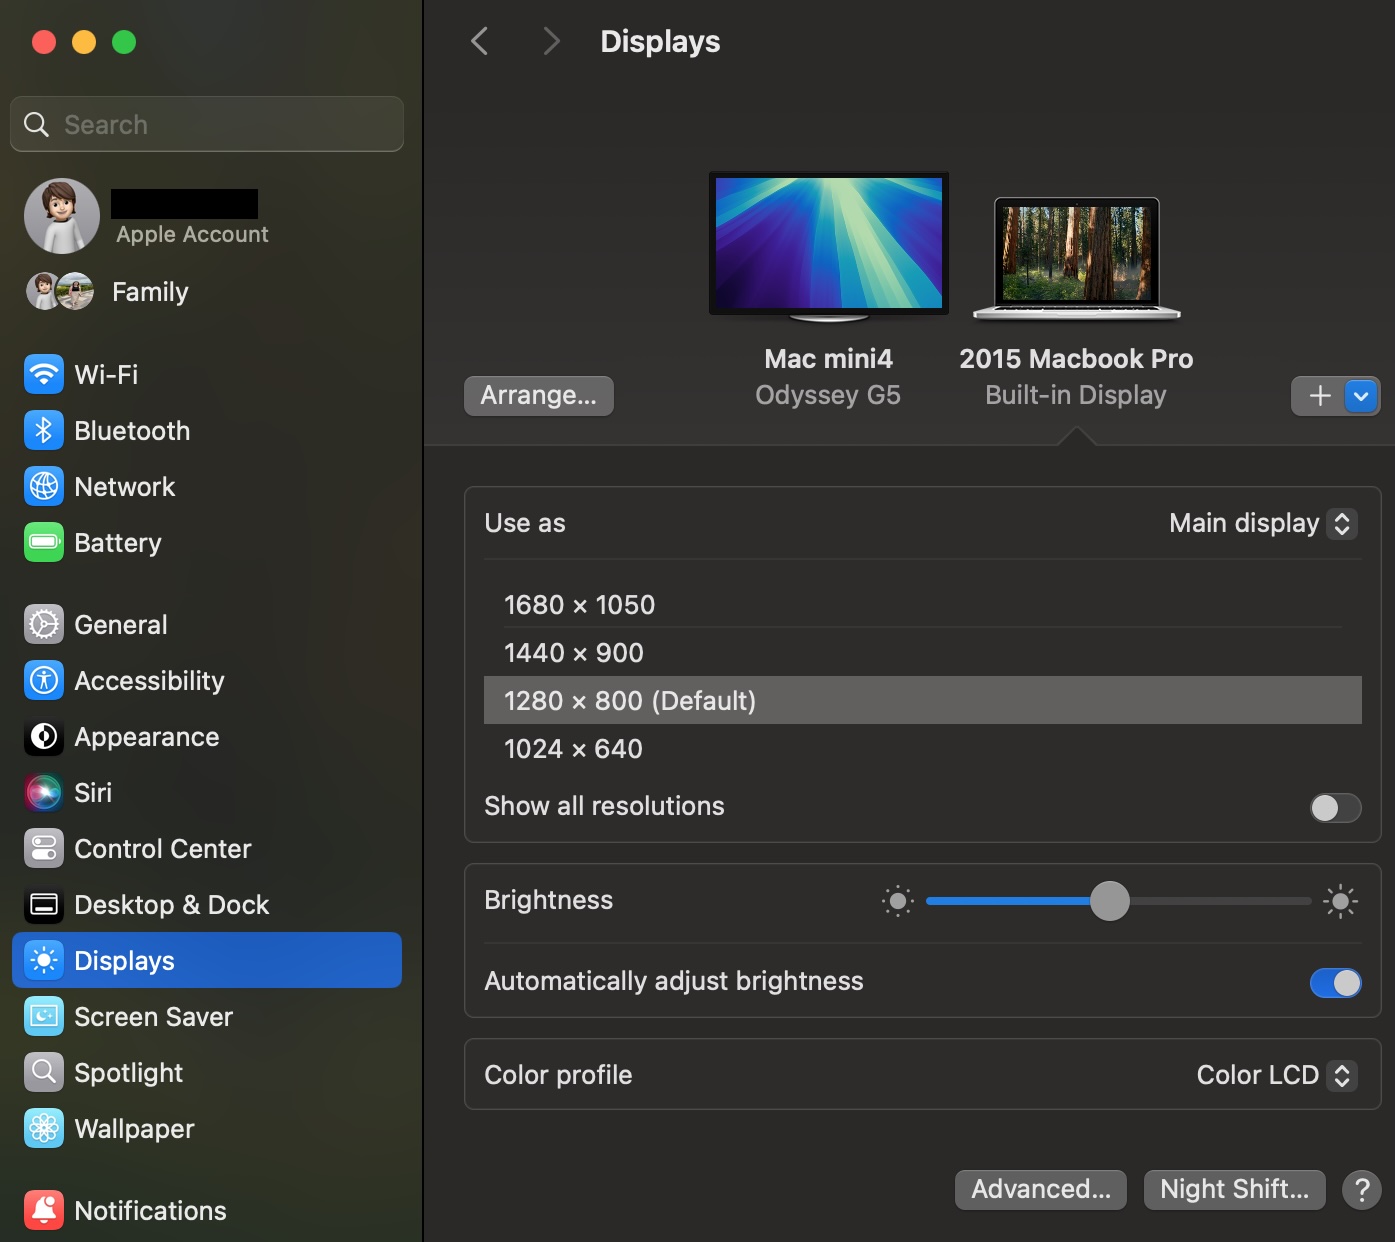This screenshot has height=1242, width=1395.
Task: Click the Spotlight magnifier icon
Action: coord(44,1073)
